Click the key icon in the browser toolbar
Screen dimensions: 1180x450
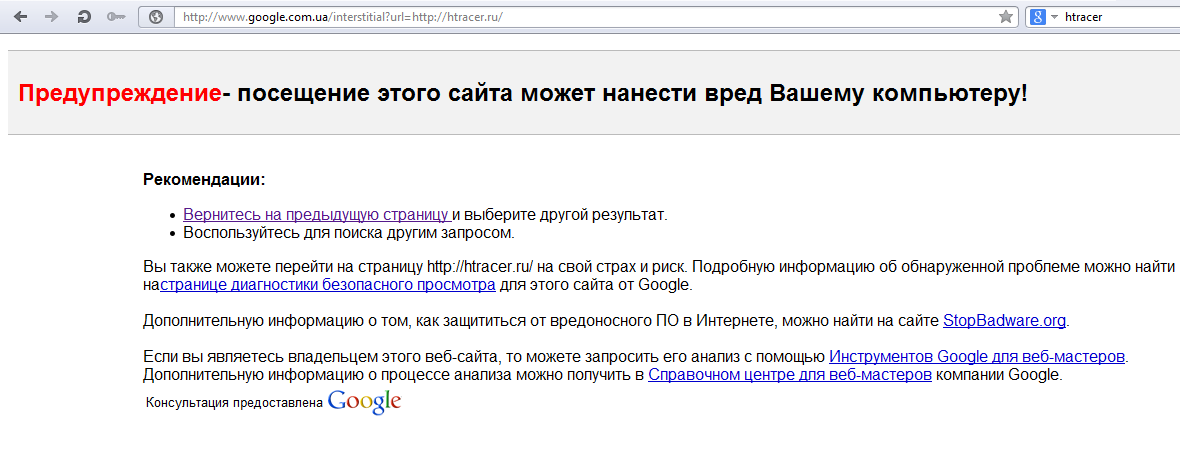coord(116,17)
